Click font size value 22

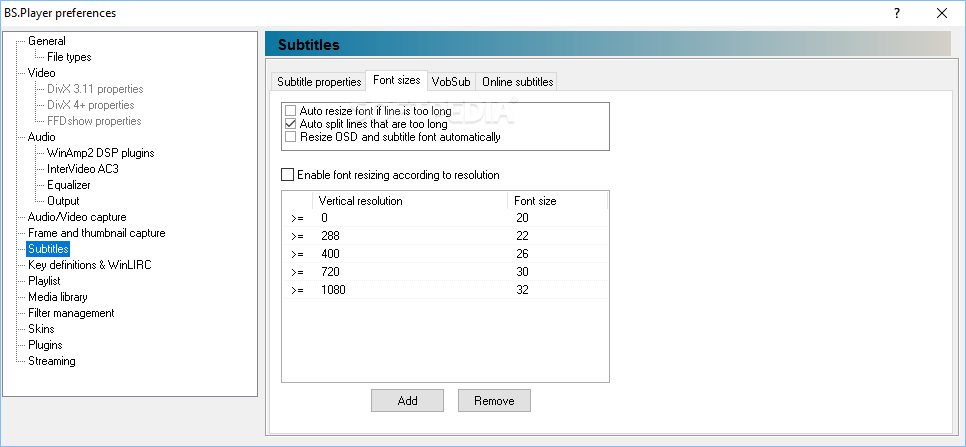[x=522, y=236]
